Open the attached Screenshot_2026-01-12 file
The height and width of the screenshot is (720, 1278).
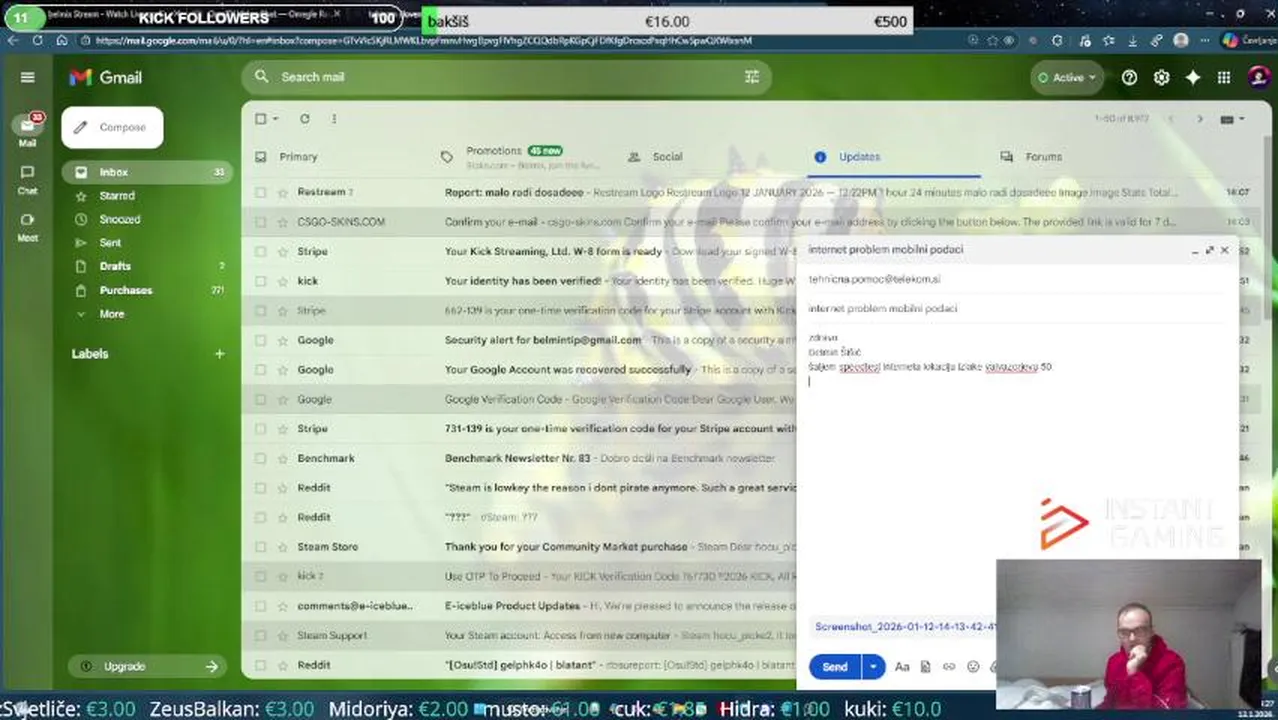[905, 627]
